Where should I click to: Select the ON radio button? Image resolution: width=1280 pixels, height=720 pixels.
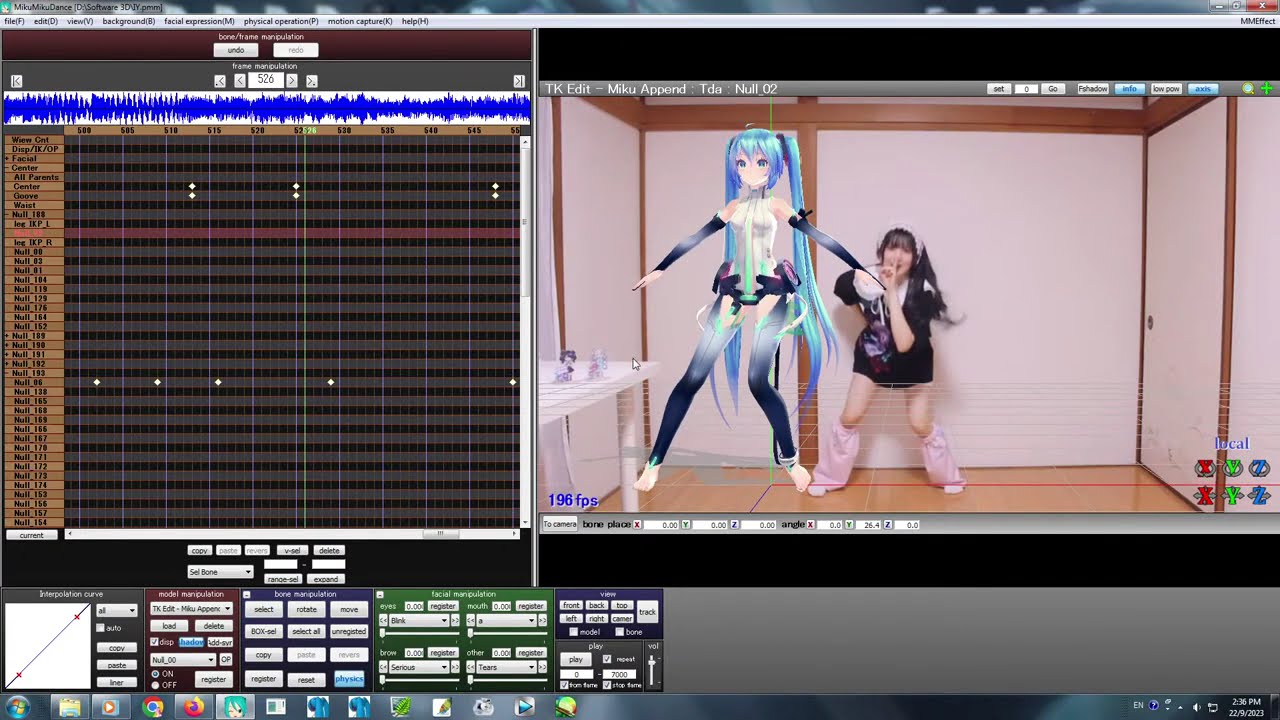155,674
